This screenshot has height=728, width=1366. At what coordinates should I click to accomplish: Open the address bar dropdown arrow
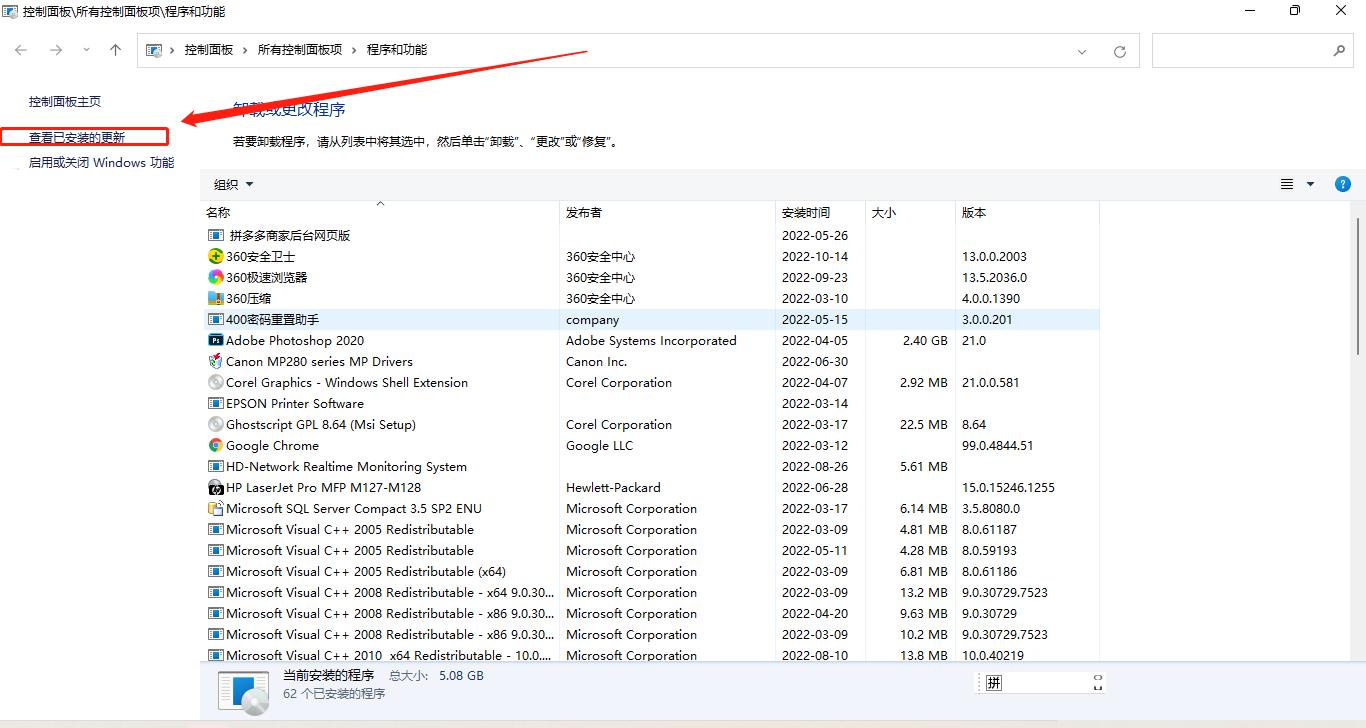[1081, 49]
